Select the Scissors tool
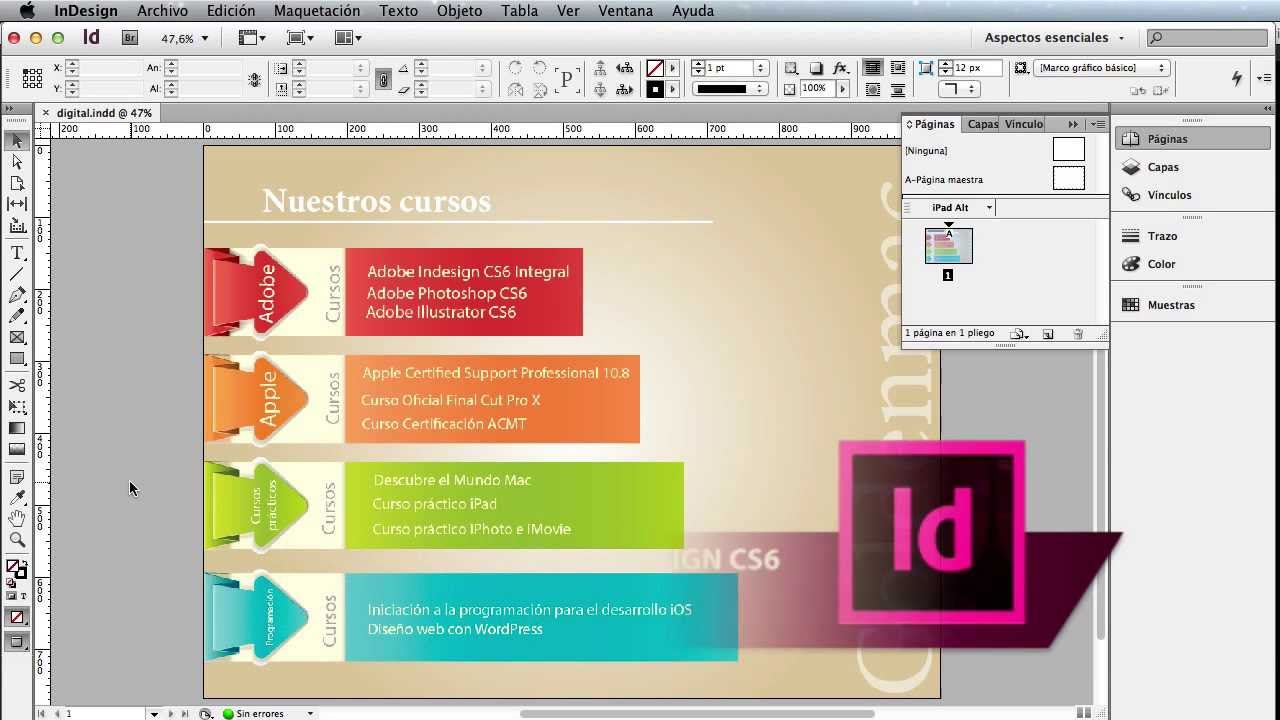Viewport: 1280px width, 720px height. (17, 385)
